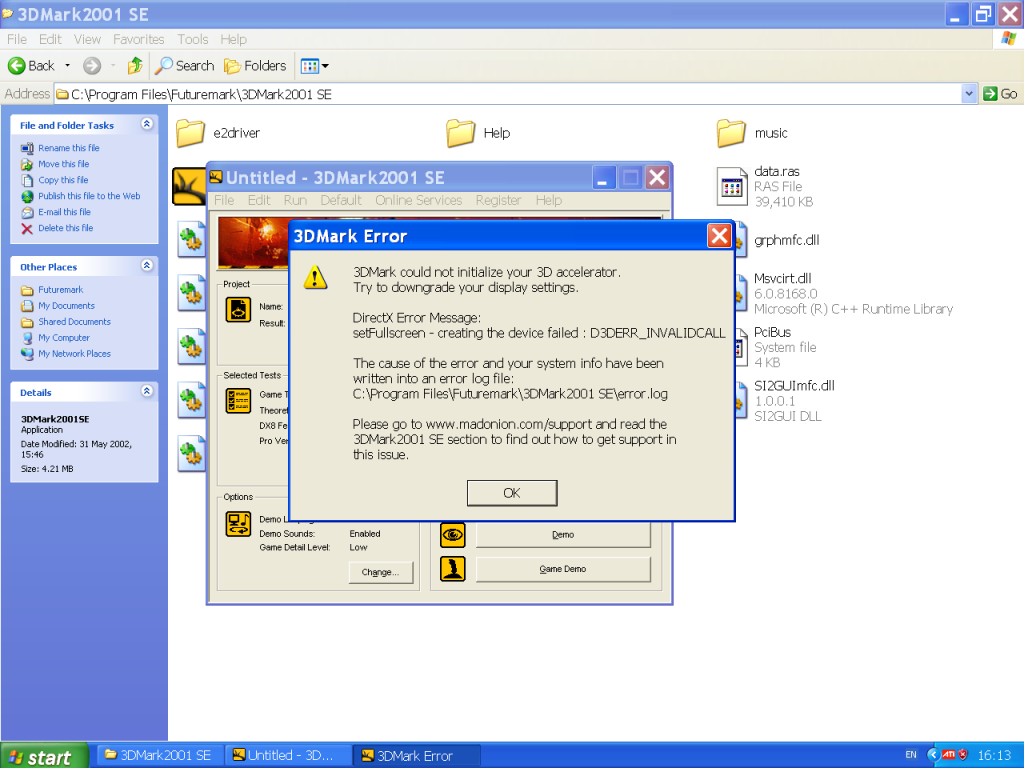Screen dimensions: 1024x768
Task: Select Msvcirt.dll file
Action: 782,279
